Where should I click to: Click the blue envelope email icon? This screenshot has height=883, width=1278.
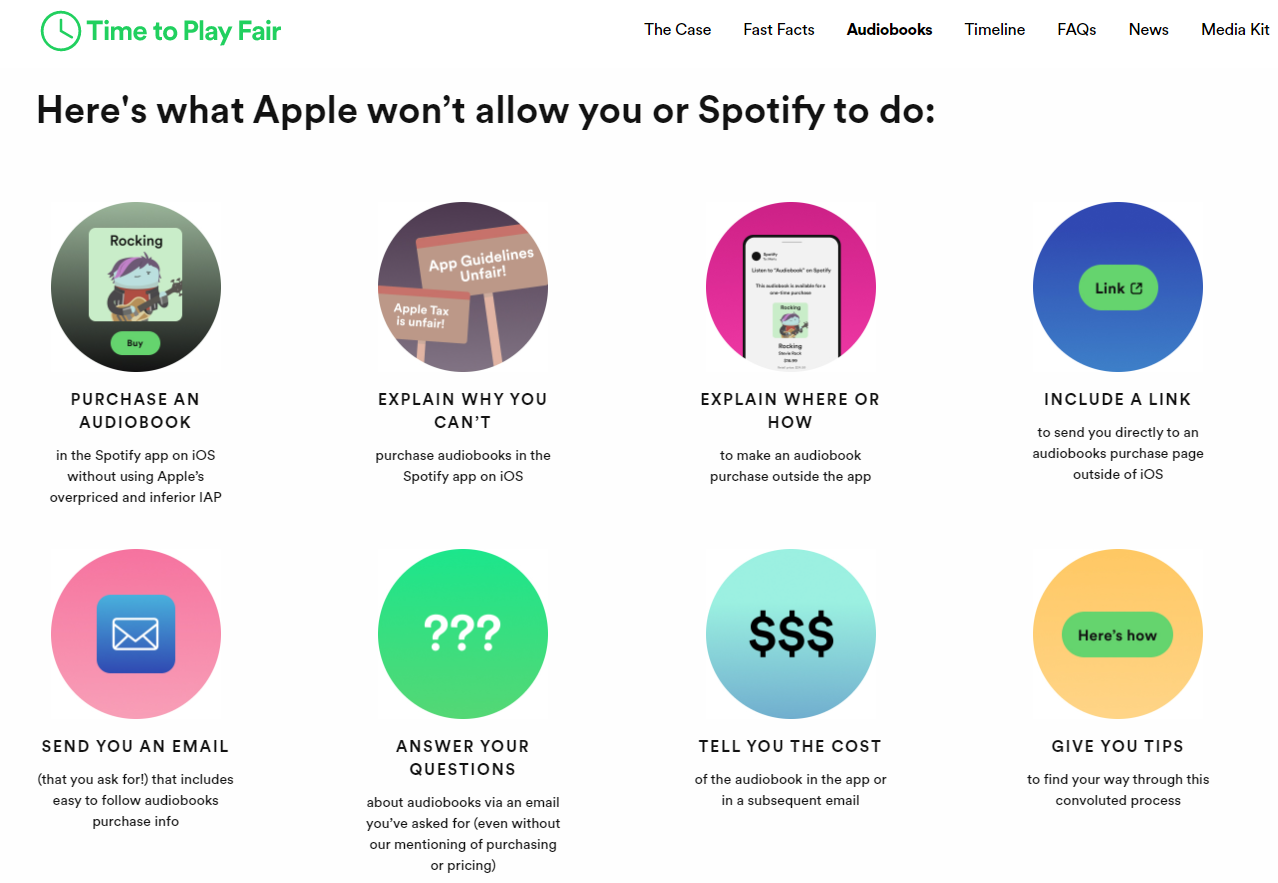coord(136,634)
